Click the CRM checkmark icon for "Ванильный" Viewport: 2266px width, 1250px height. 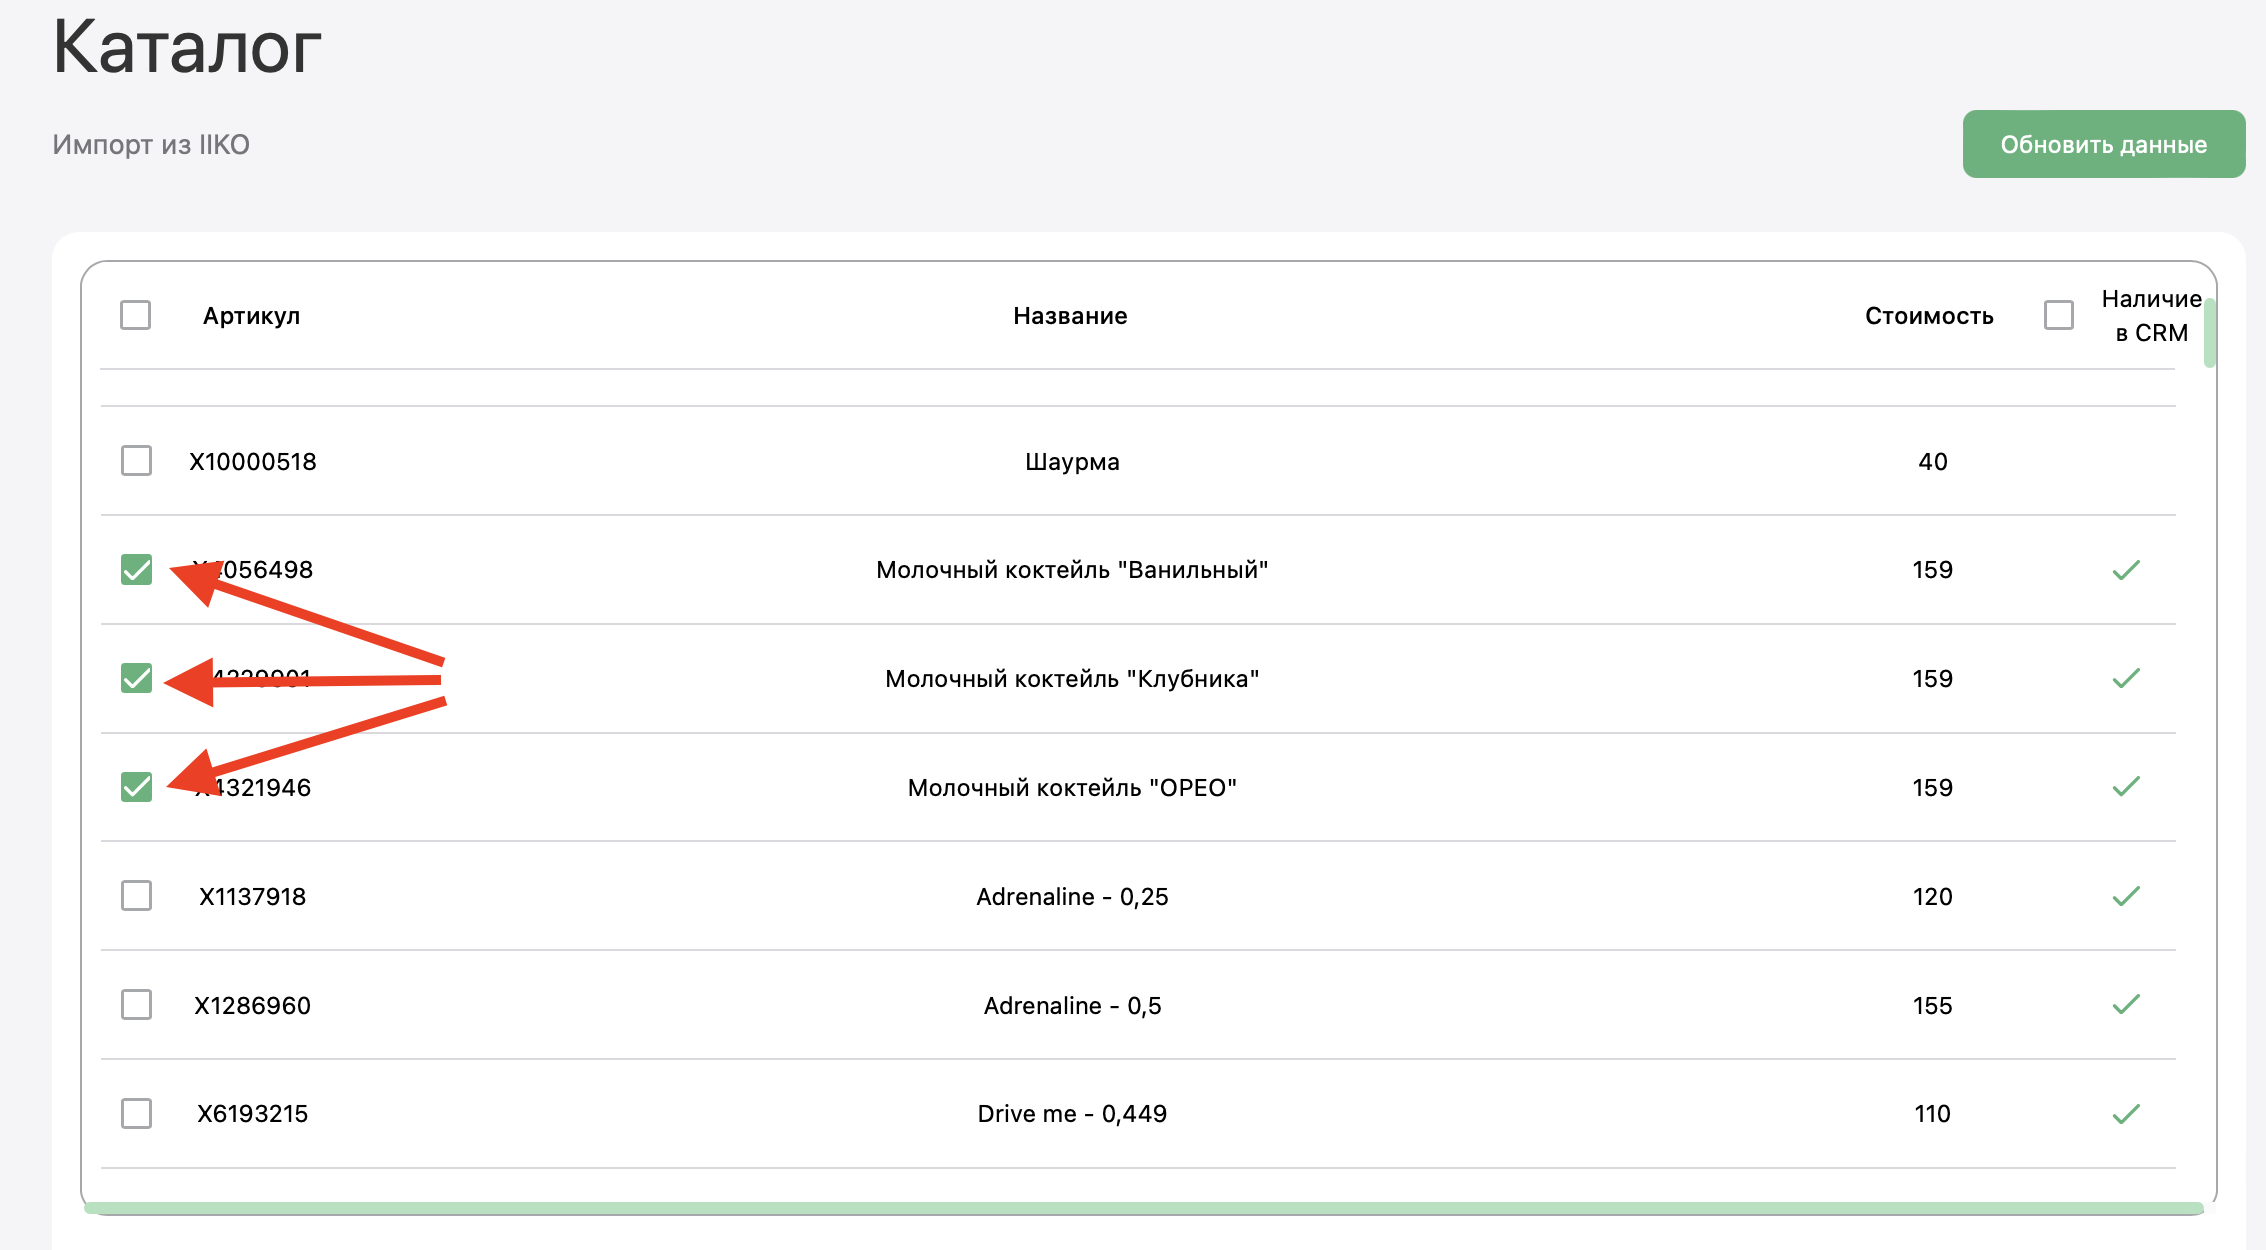point(2126,570)
